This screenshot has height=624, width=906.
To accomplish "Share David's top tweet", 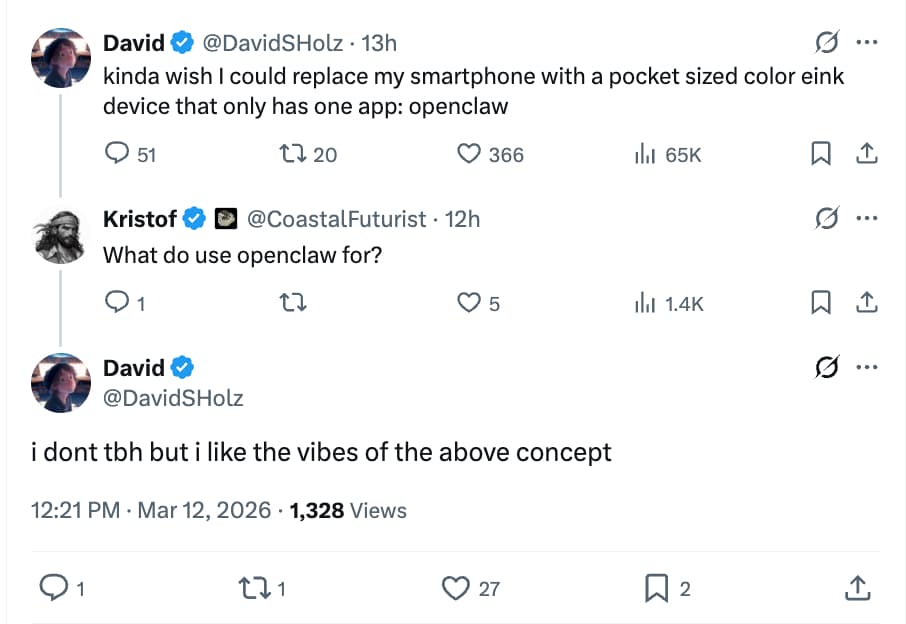I will [x=867, y=154].
